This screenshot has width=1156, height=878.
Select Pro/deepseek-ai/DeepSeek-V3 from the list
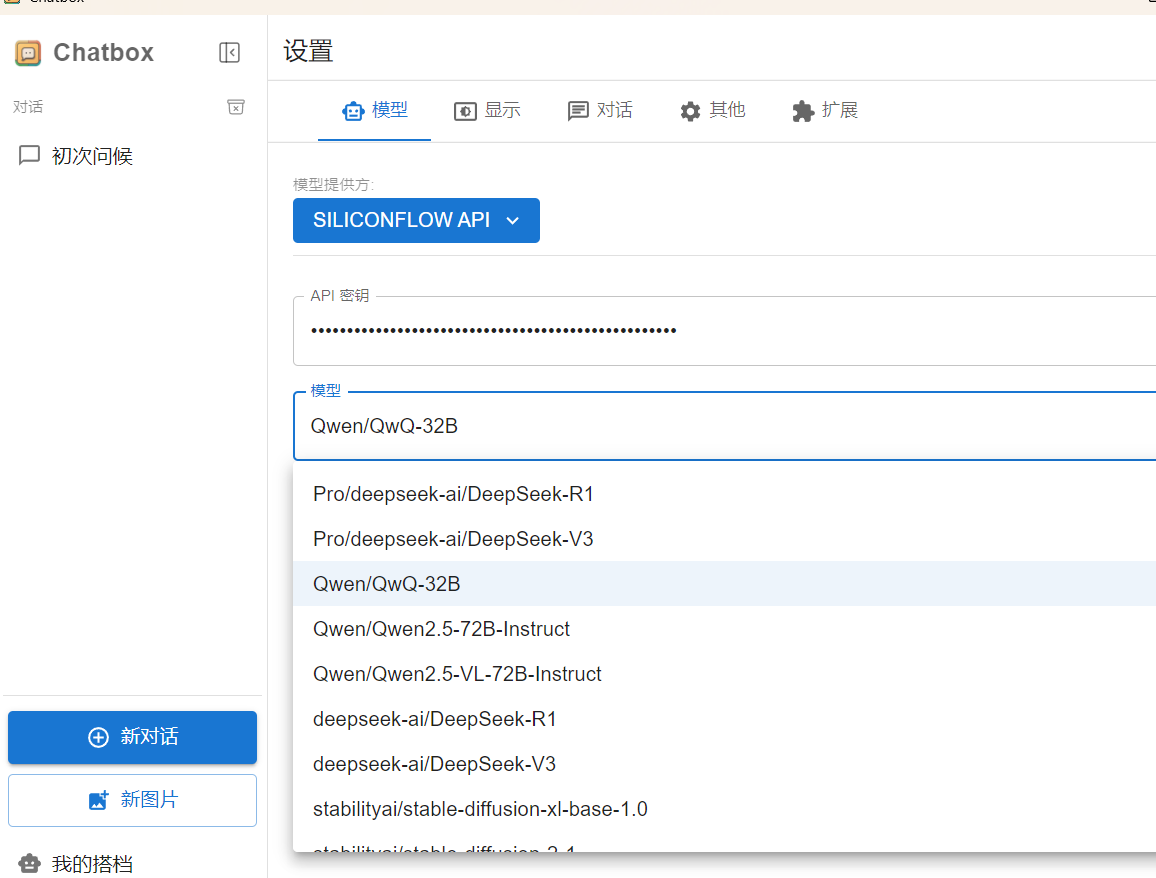pos(725,539)
